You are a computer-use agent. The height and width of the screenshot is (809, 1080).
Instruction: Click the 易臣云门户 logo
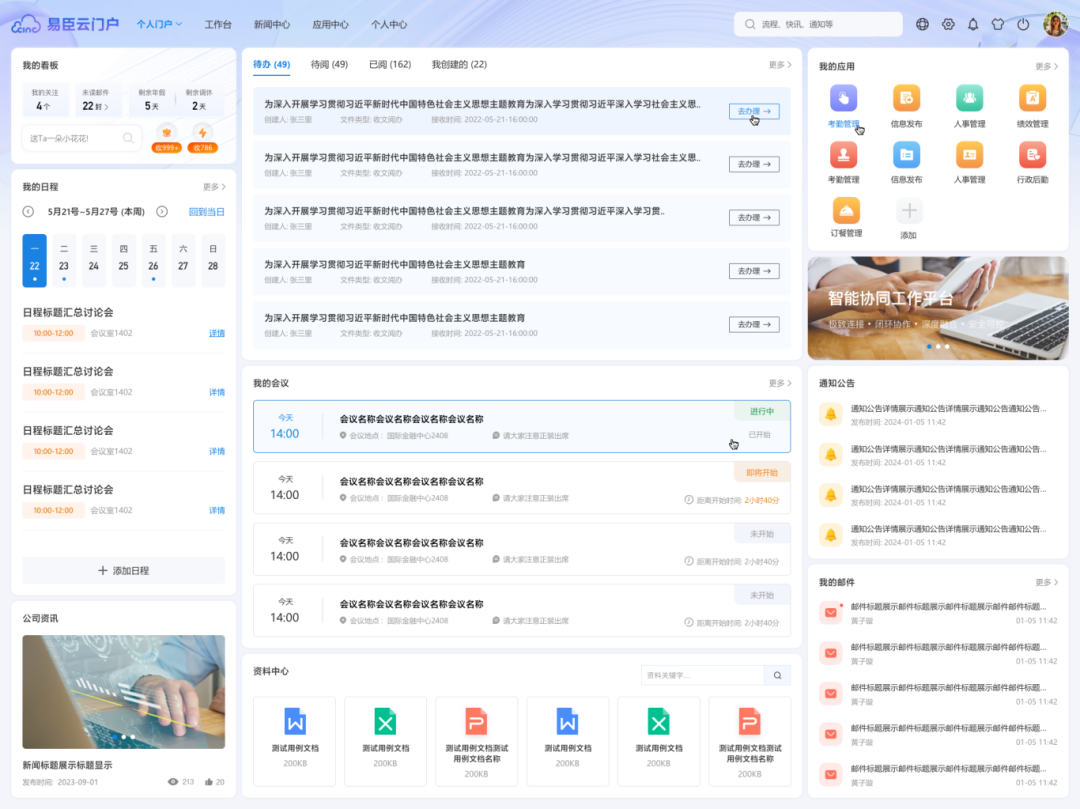[x=65, y=24]
